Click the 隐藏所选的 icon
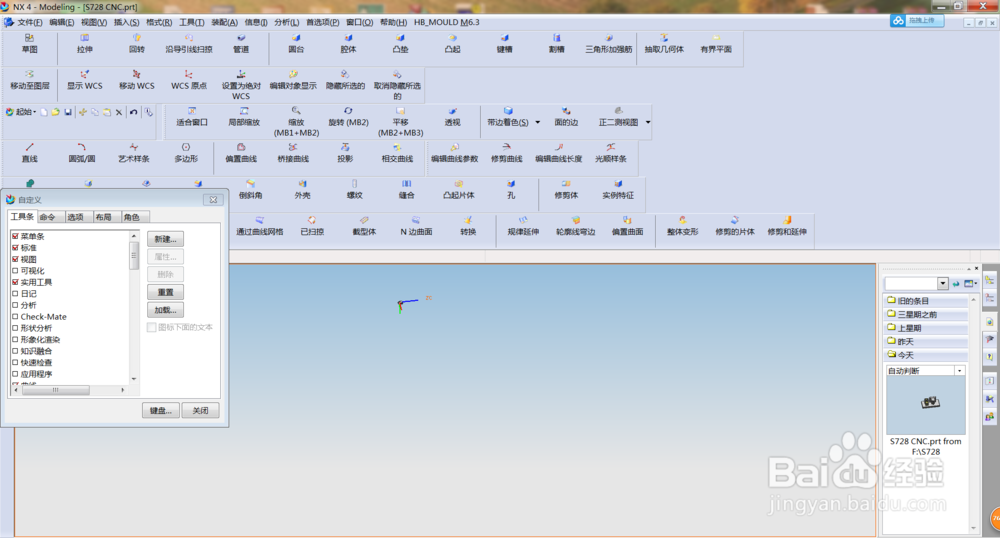This screenshot has width=1000, height=538. [x=345, y=75]
